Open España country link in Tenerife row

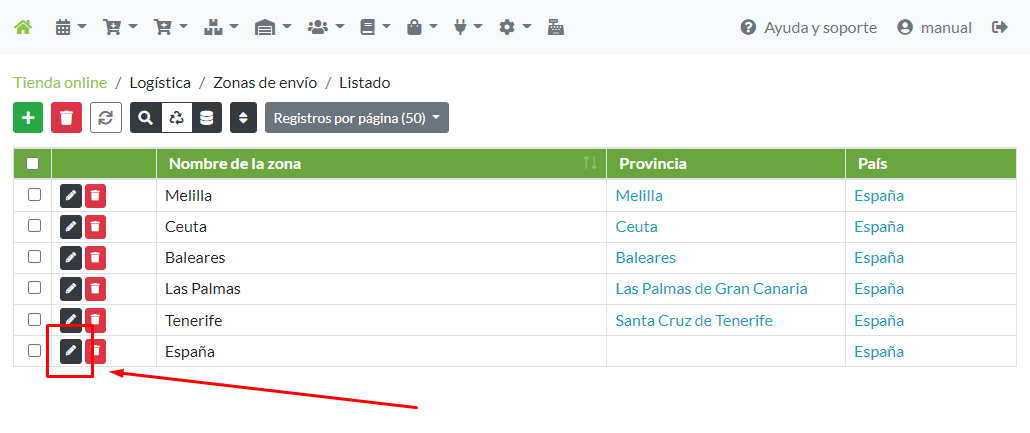pyautogui.click(x=879, y=321)
